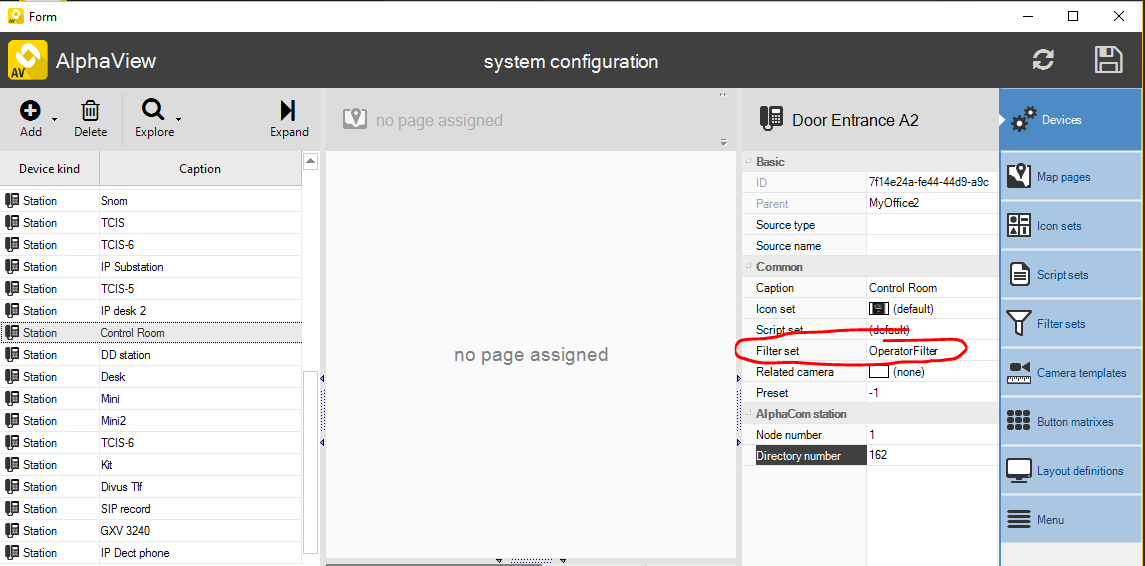Open Button matrixes panel

pos(1070,422)
